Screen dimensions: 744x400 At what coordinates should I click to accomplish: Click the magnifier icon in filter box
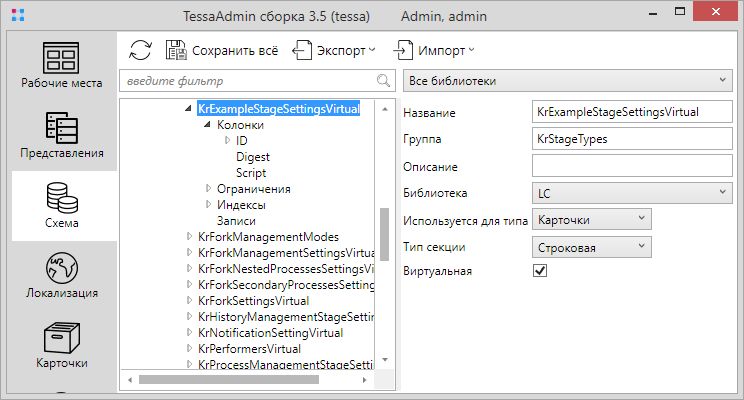[x=383, y=80]
